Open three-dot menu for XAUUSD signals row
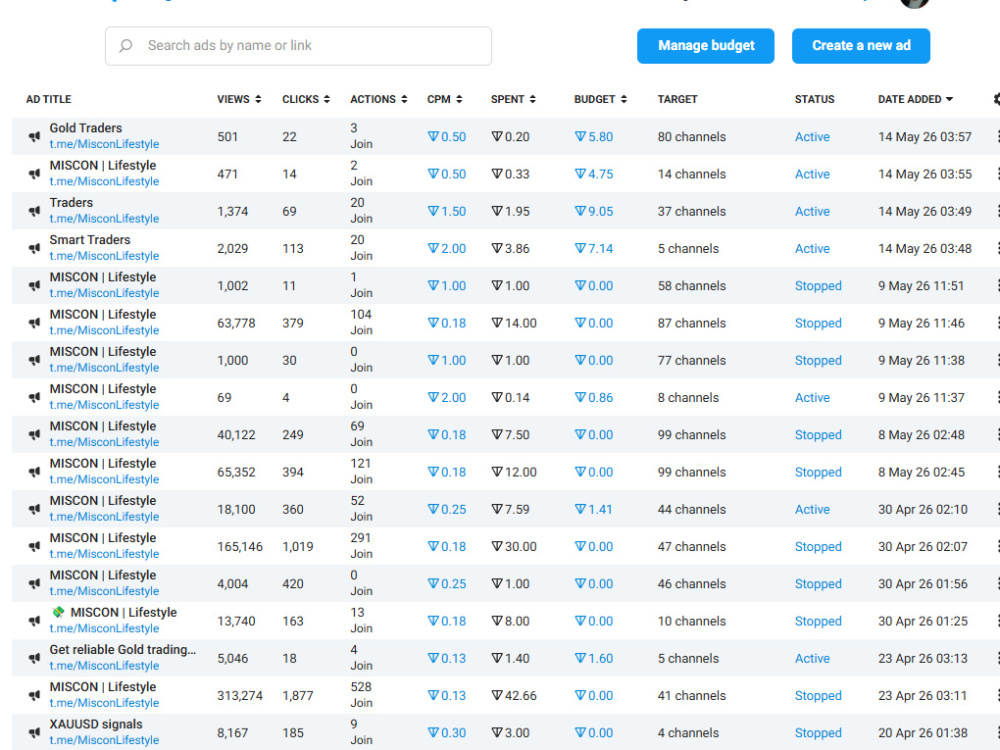 click(x=997, y=733)
